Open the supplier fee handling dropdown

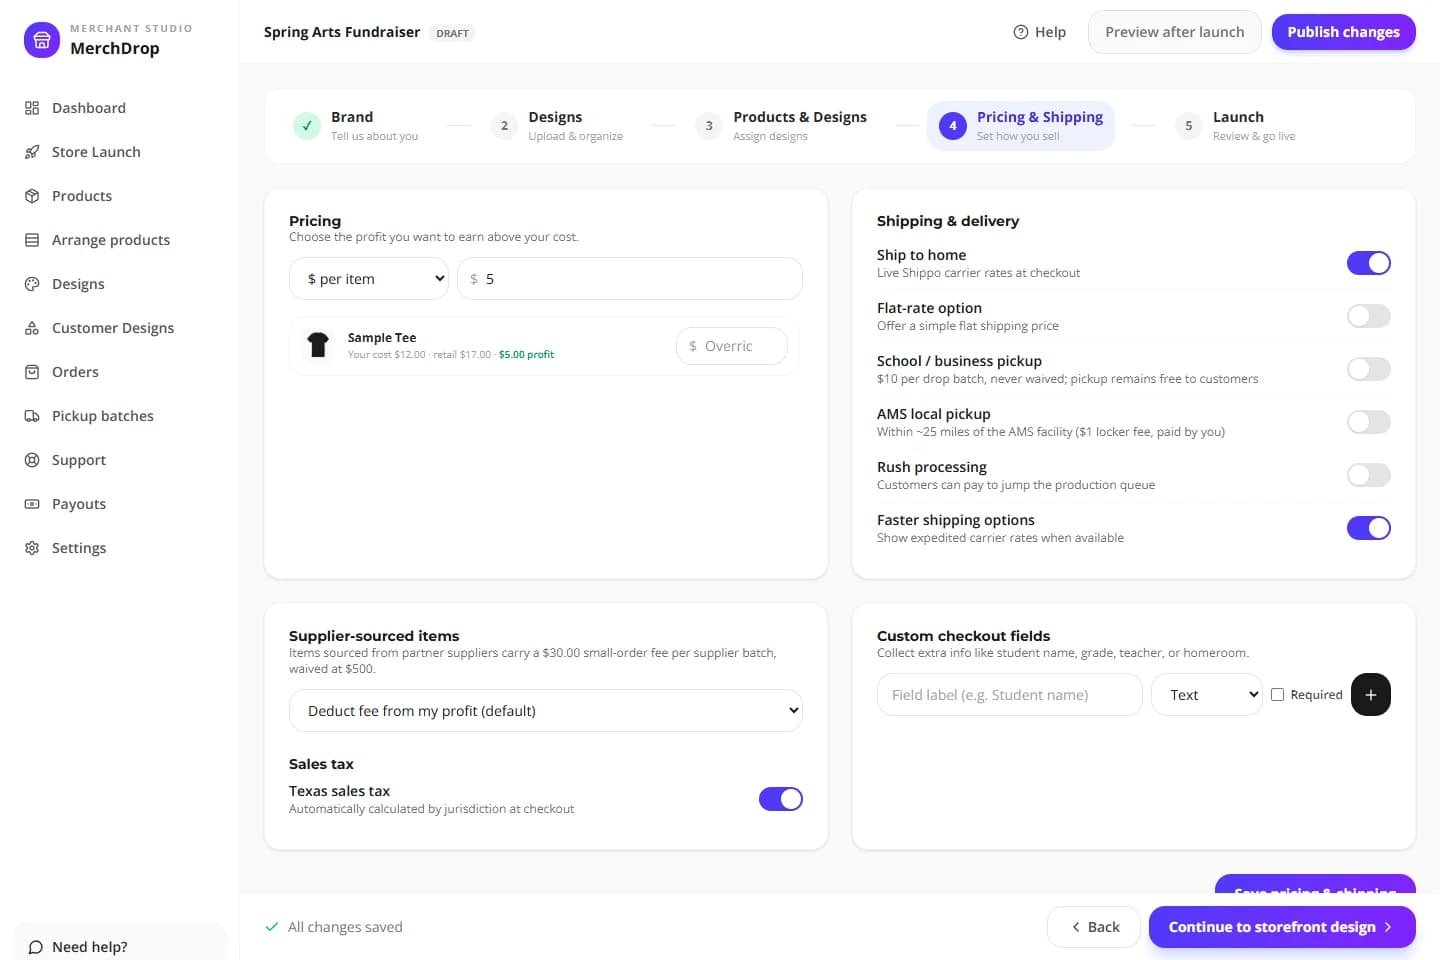point(546,711)
